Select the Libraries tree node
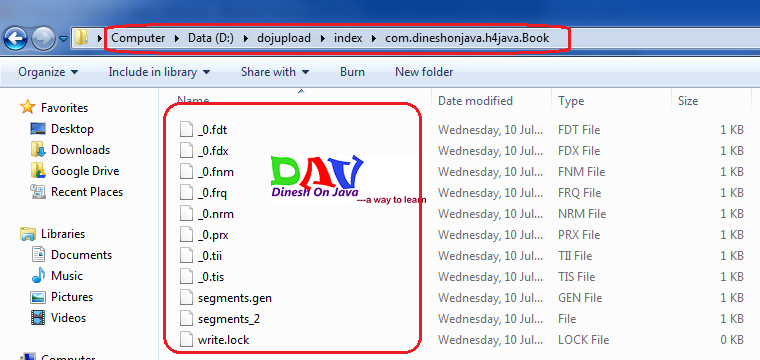 63,234
